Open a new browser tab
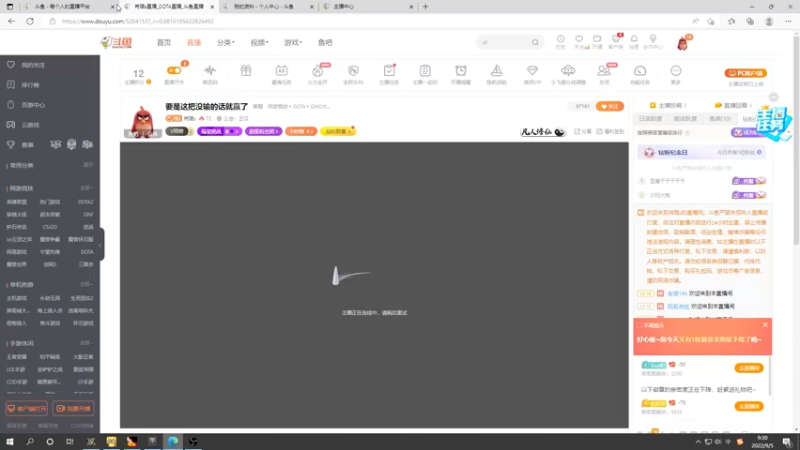 426,7
